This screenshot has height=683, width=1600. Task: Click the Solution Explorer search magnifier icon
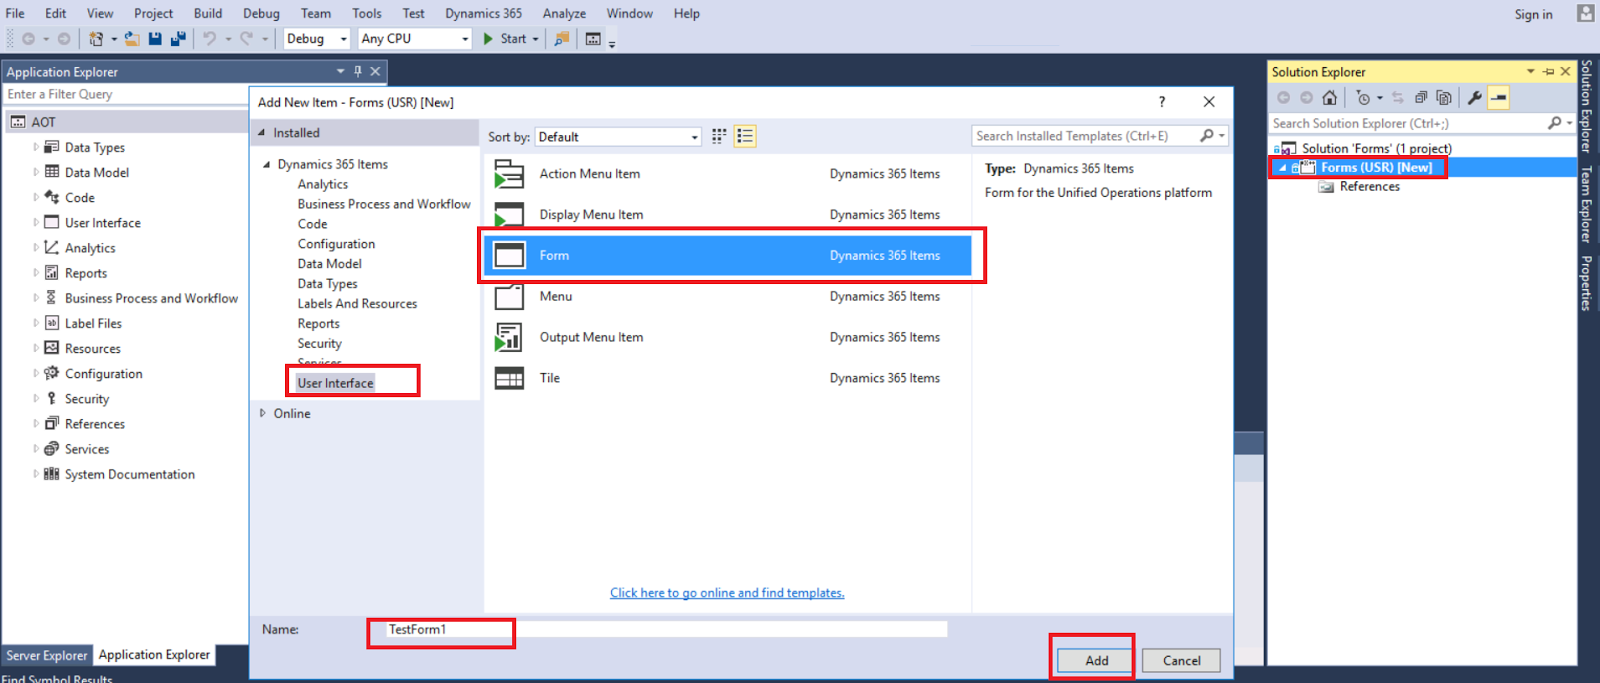1554,123
